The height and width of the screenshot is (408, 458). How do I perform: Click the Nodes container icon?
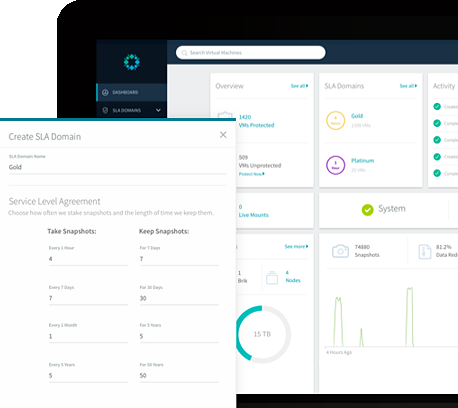click(272, 278)
